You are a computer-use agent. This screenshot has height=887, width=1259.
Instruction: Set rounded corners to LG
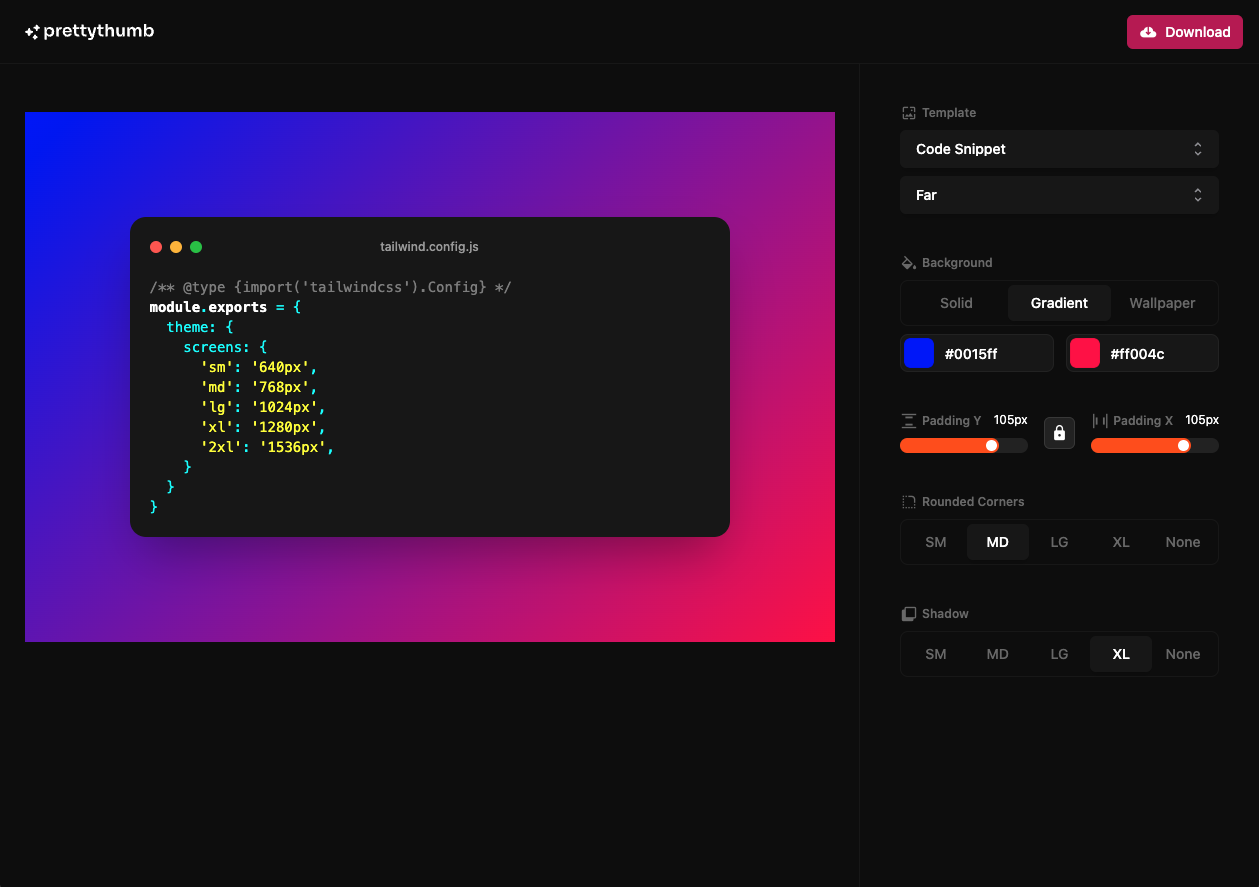click(1059, 542)
